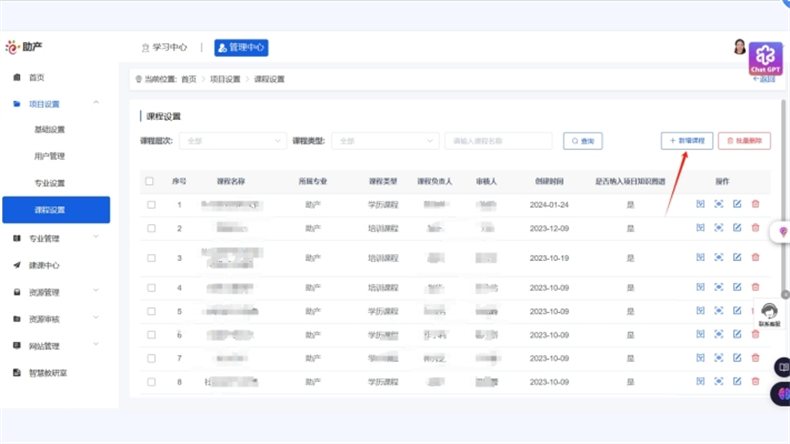Click the edit icon in row 1

click(737, 204)
